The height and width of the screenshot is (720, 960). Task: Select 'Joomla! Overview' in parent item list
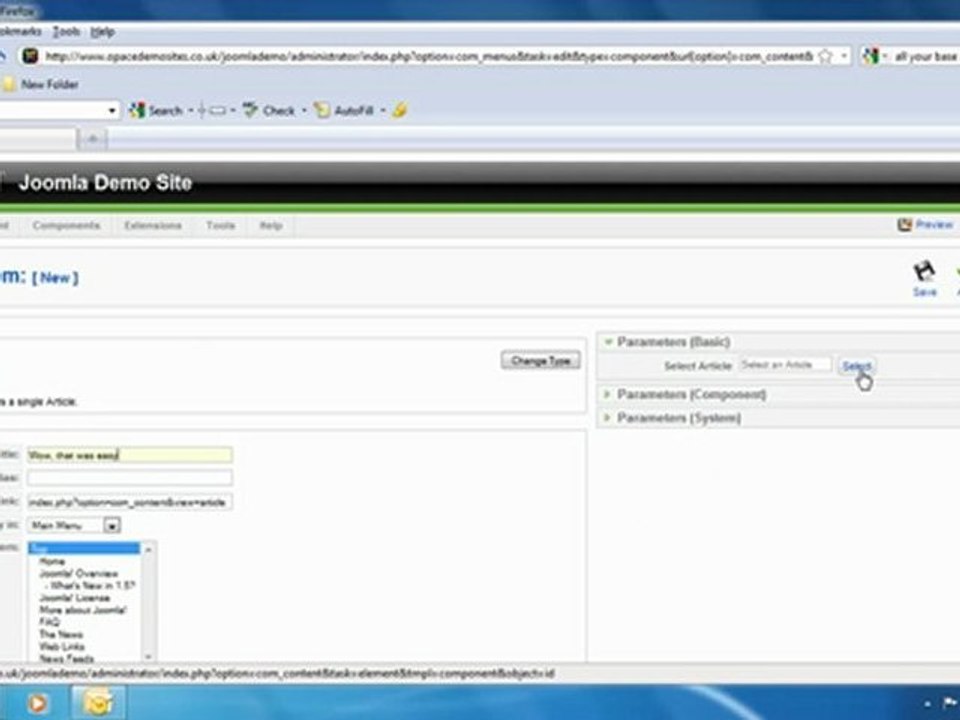click(x=78, y=574)
